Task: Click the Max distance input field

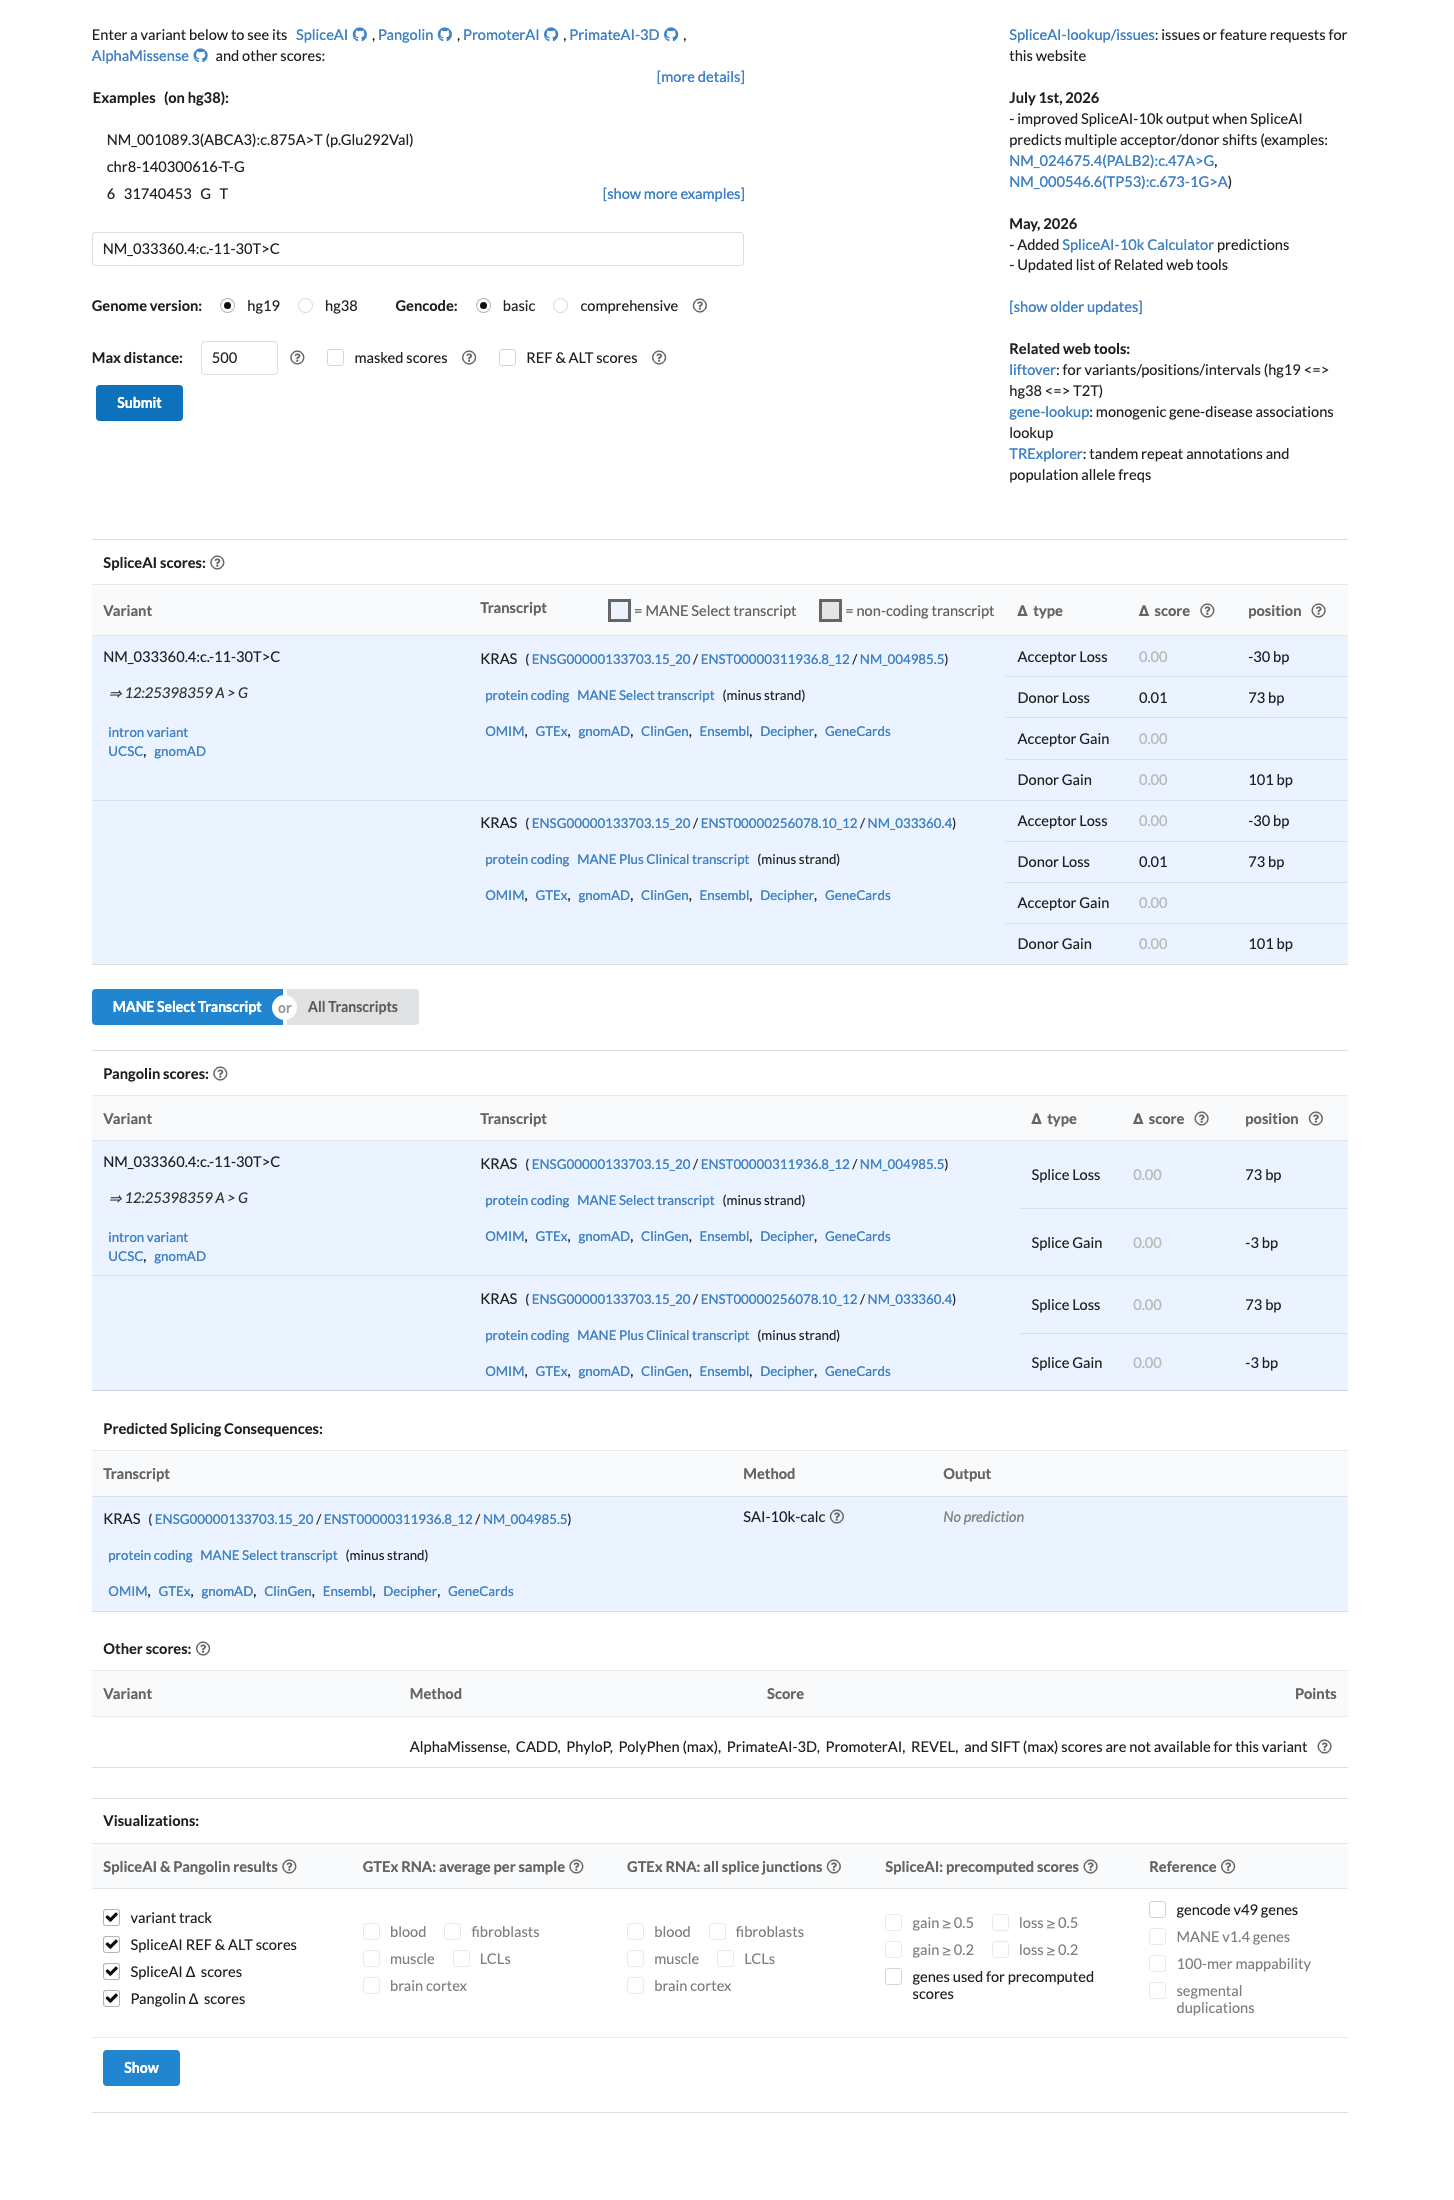Action: click(x=239, y=358)
